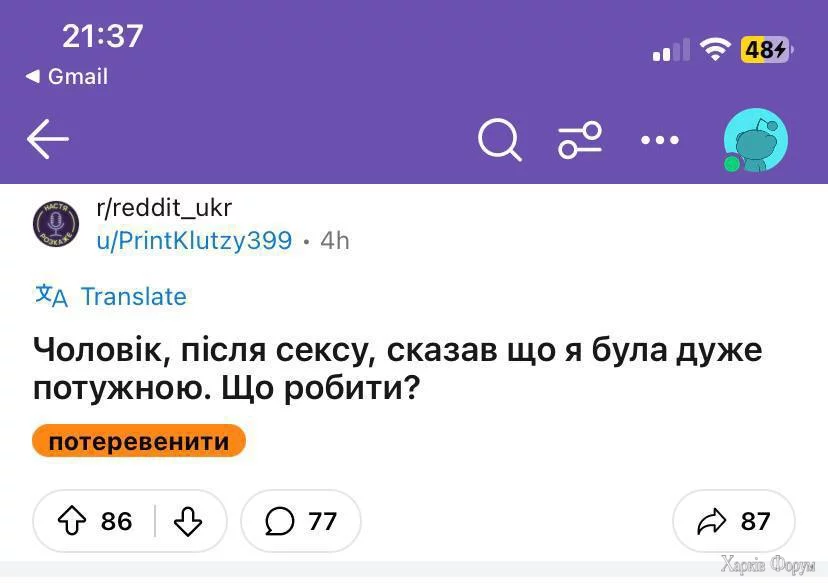This screenshot has height=583, width=828.
Task: Open the Snoo profile avatar menu
Action: click(x=755, y=140)
